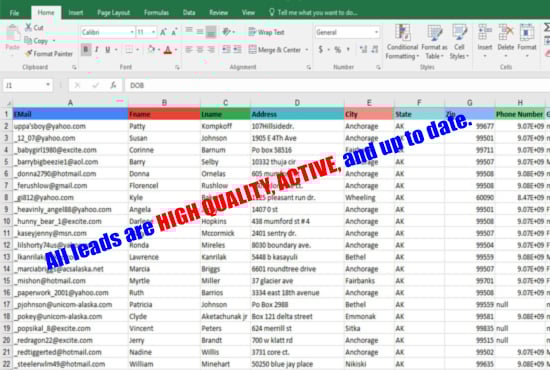The height and width of the screenshot is (370, 550).
Task: Decrease font size with the smaller A
Action: tap(174, 32)
